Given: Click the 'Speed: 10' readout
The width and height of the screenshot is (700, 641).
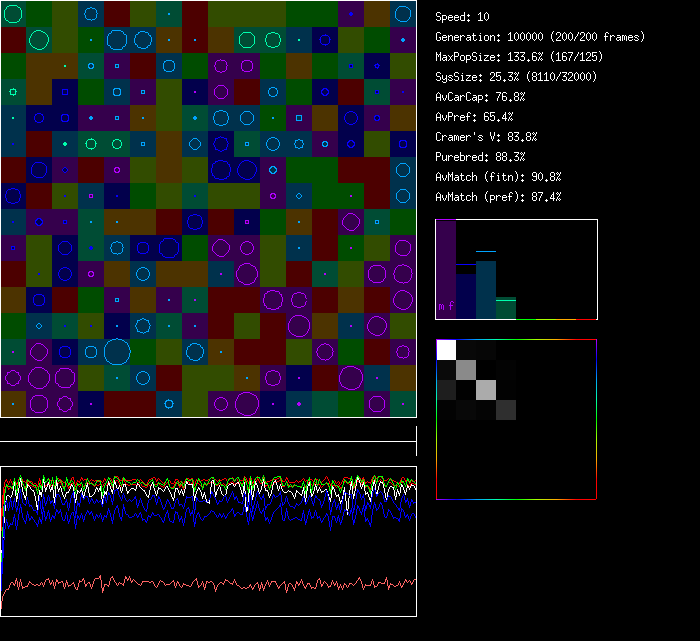Looking at the screenshot, I should tap(462, 17).
